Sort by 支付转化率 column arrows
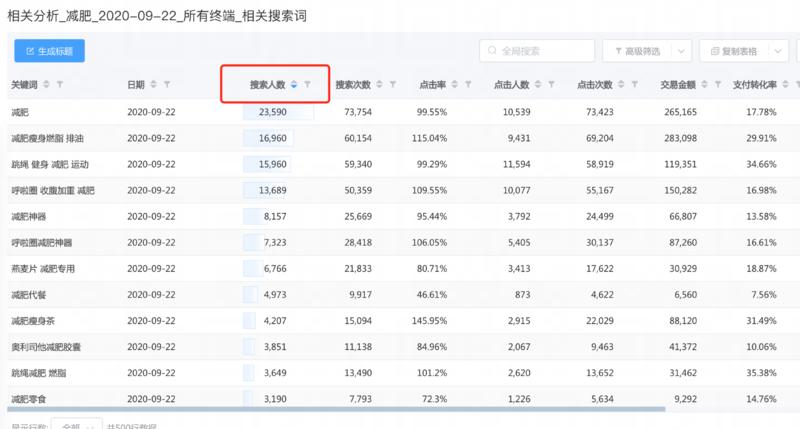This screenshot has width=800, height=429. [x=786, y=84]
